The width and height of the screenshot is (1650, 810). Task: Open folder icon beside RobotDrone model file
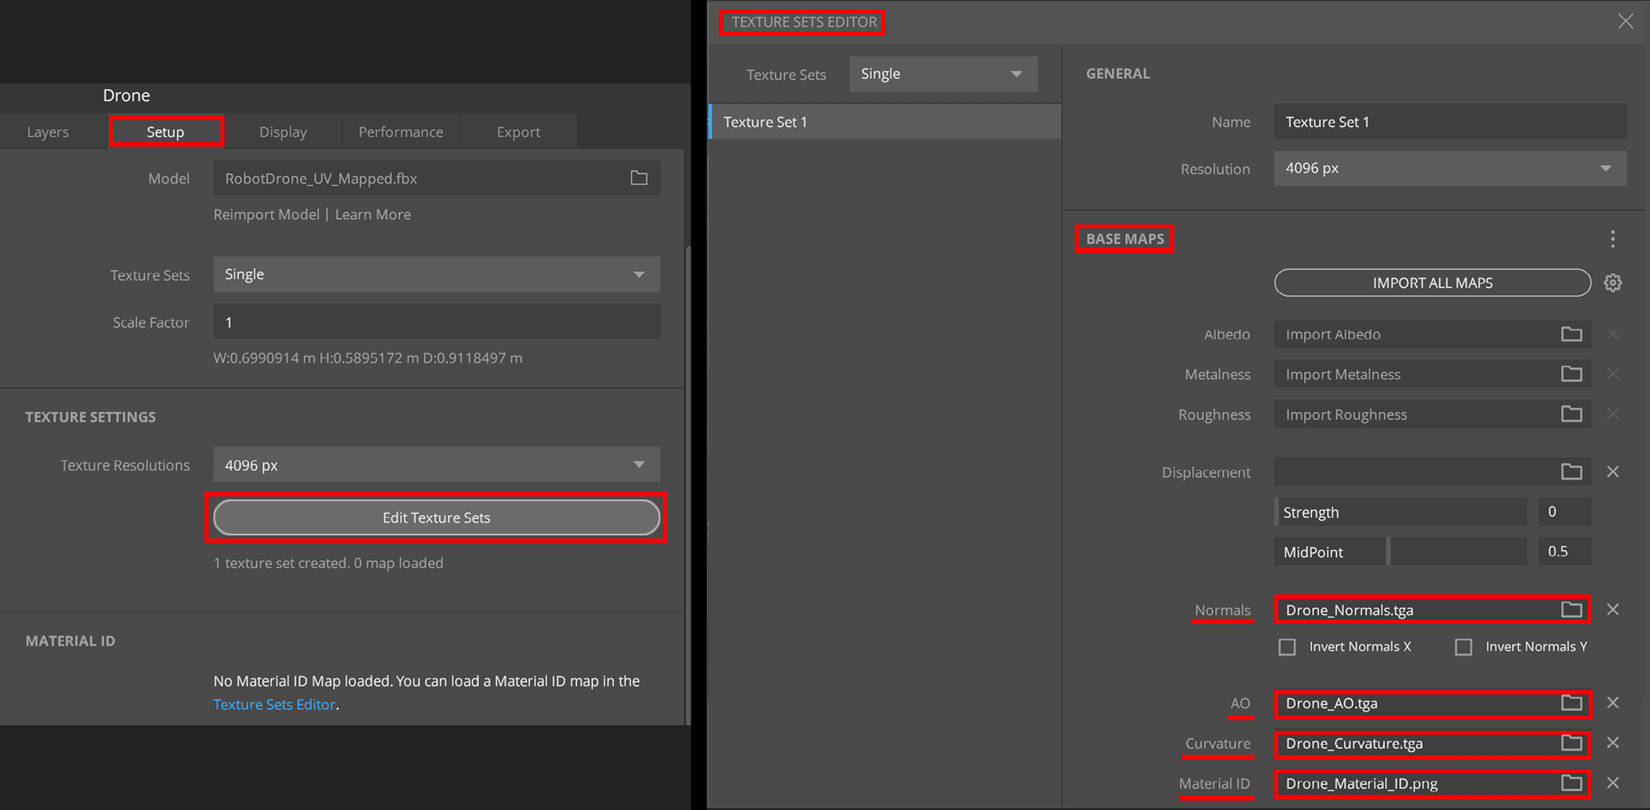(x=639, y=178)
